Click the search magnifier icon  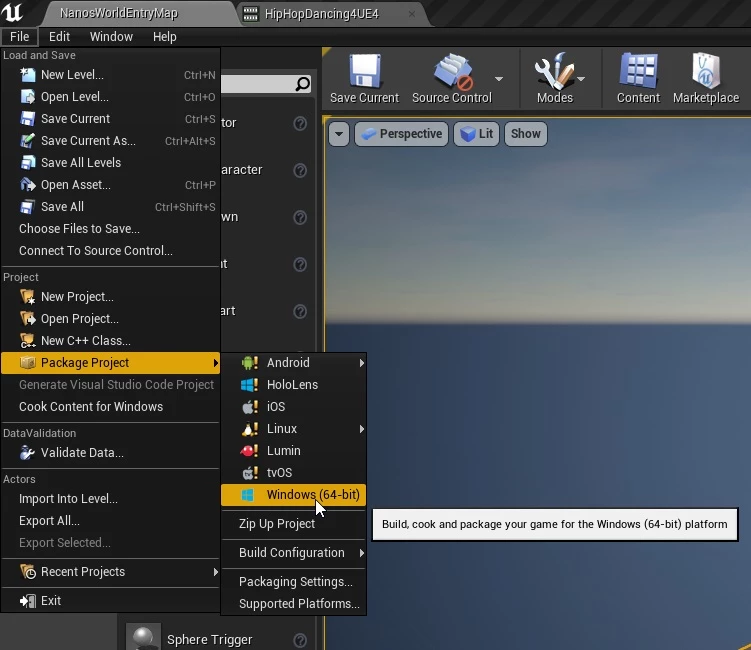(302, 84)
